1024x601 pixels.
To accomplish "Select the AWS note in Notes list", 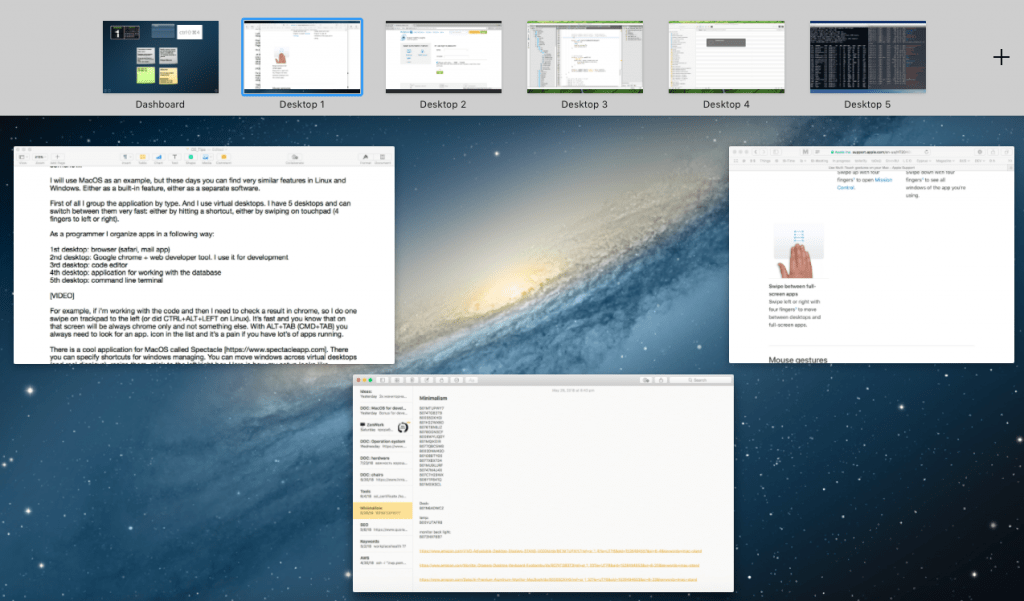I will coord(384,560).
